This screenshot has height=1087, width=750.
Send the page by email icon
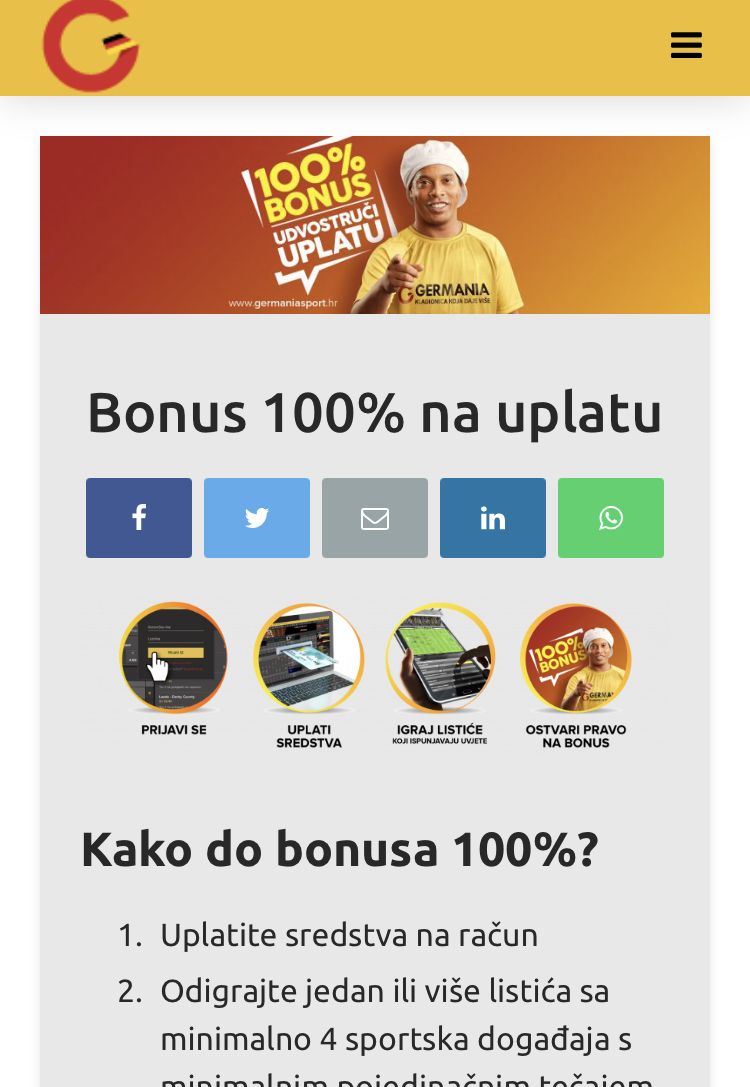point(374,518)
